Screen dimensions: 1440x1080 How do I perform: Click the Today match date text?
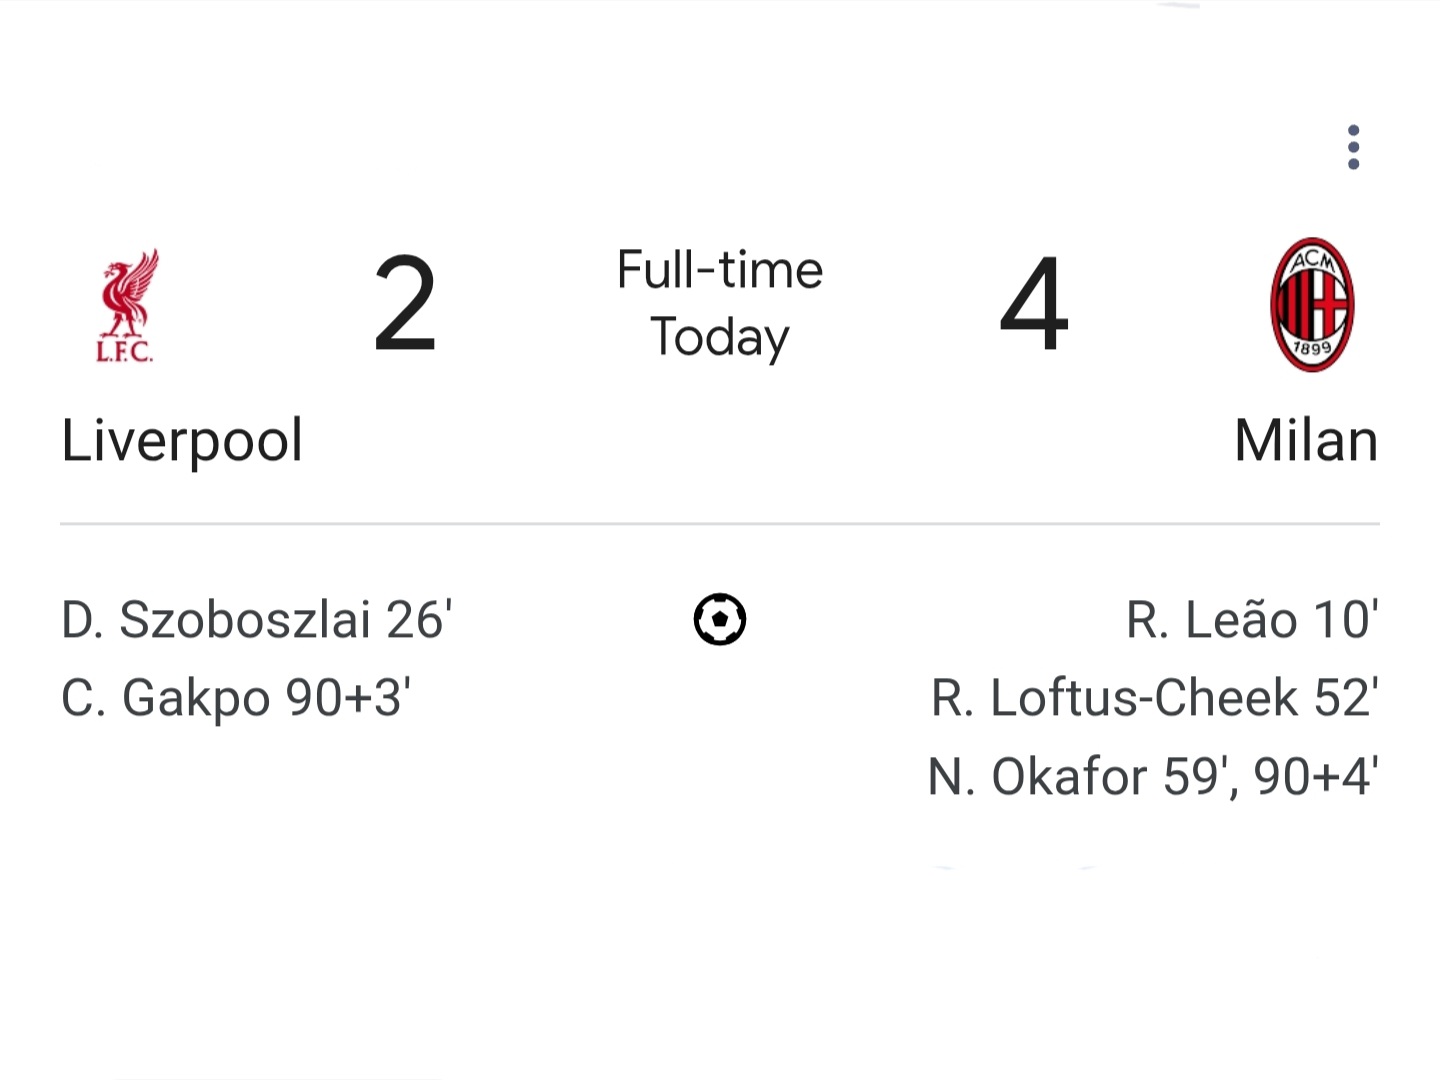720,337
